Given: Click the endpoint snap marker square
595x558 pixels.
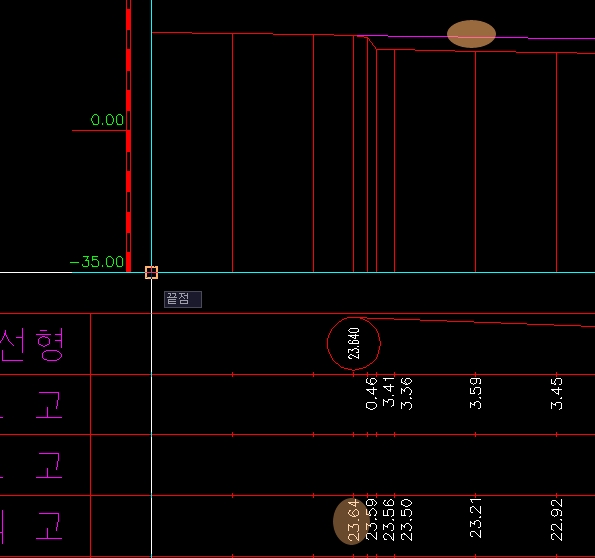Looking at the screenshot, I should pyautogui.click(x=151, y=273).
